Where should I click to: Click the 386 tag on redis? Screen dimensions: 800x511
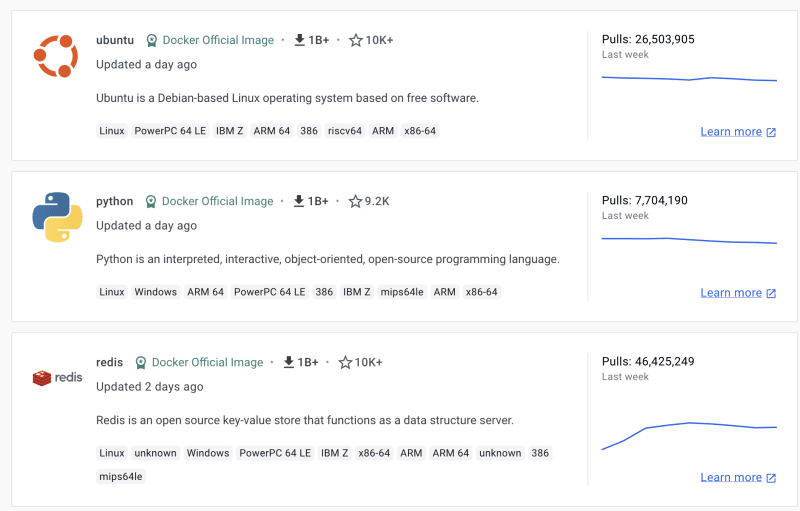[540, 453]
